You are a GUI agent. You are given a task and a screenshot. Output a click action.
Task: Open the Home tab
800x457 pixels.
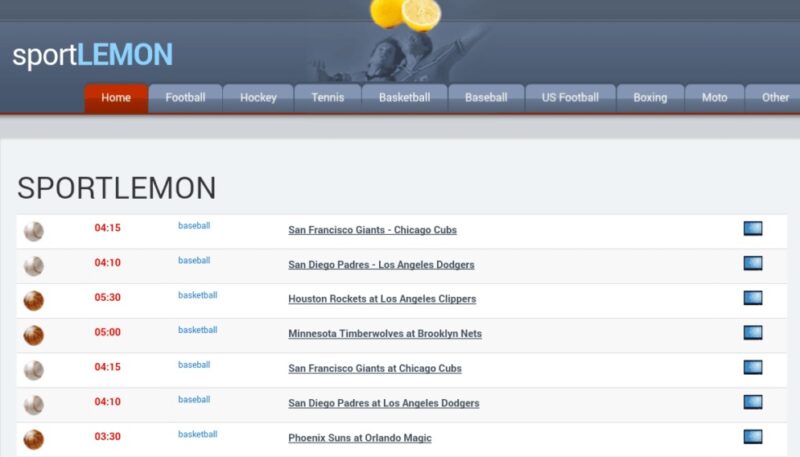point(116,98)
